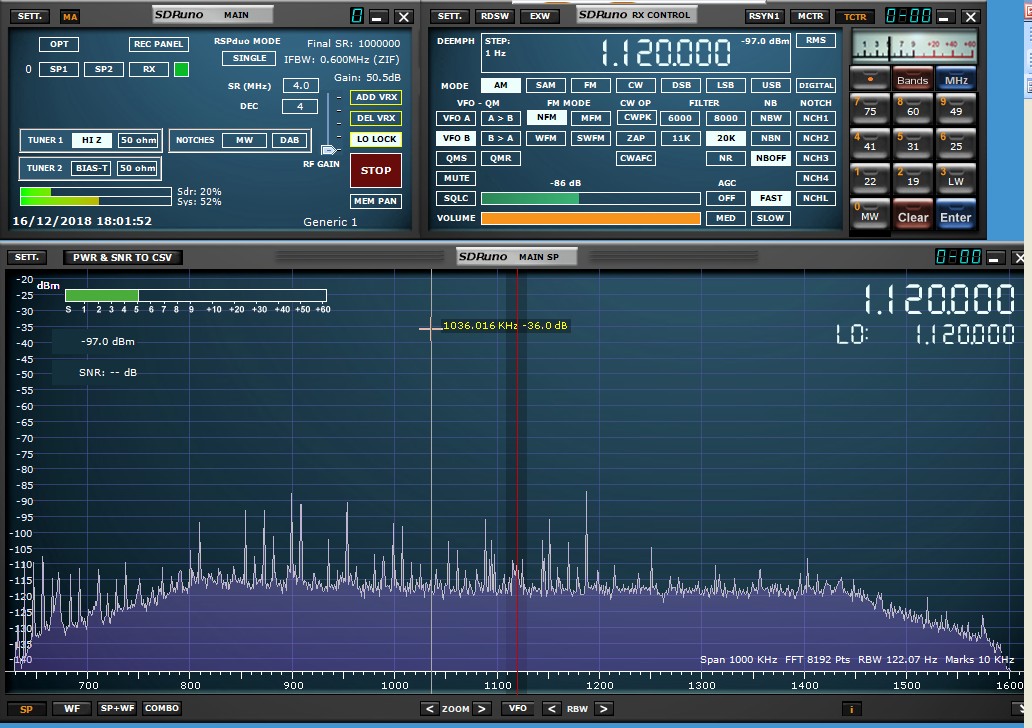Screen dimensions: 1032x728
Task: Open the RDSW window
Action: tap(495, 16)
